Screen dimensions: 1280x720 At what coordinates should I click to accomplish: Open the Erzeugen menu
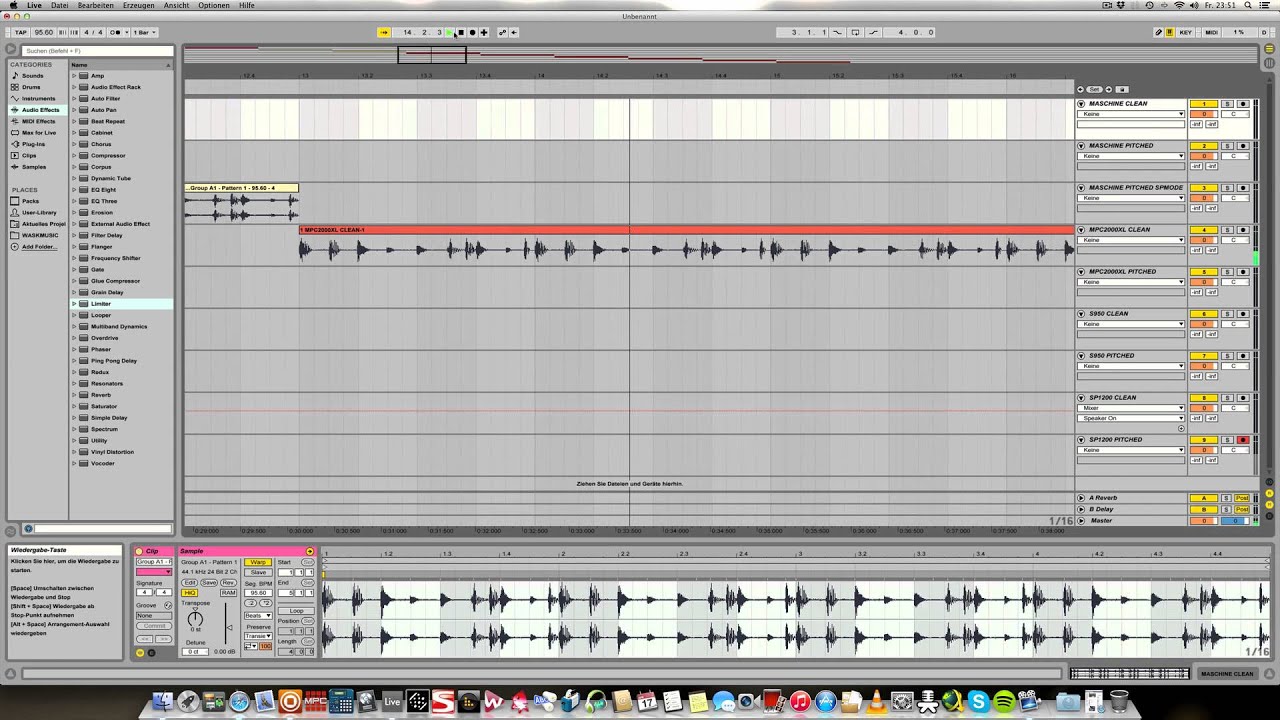click(138, 6)
